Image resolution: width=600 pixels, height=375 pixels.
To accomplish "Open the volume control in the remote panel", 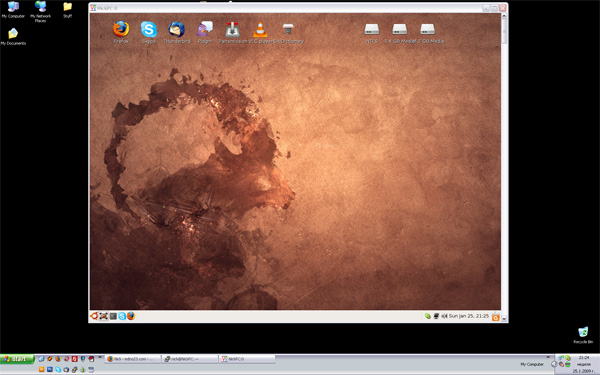I will (444, 316).
